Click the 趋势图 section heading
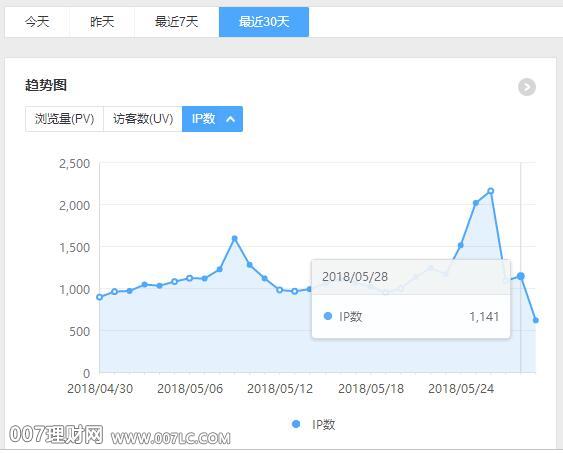The image size is (563, 453). pos(46,85)
